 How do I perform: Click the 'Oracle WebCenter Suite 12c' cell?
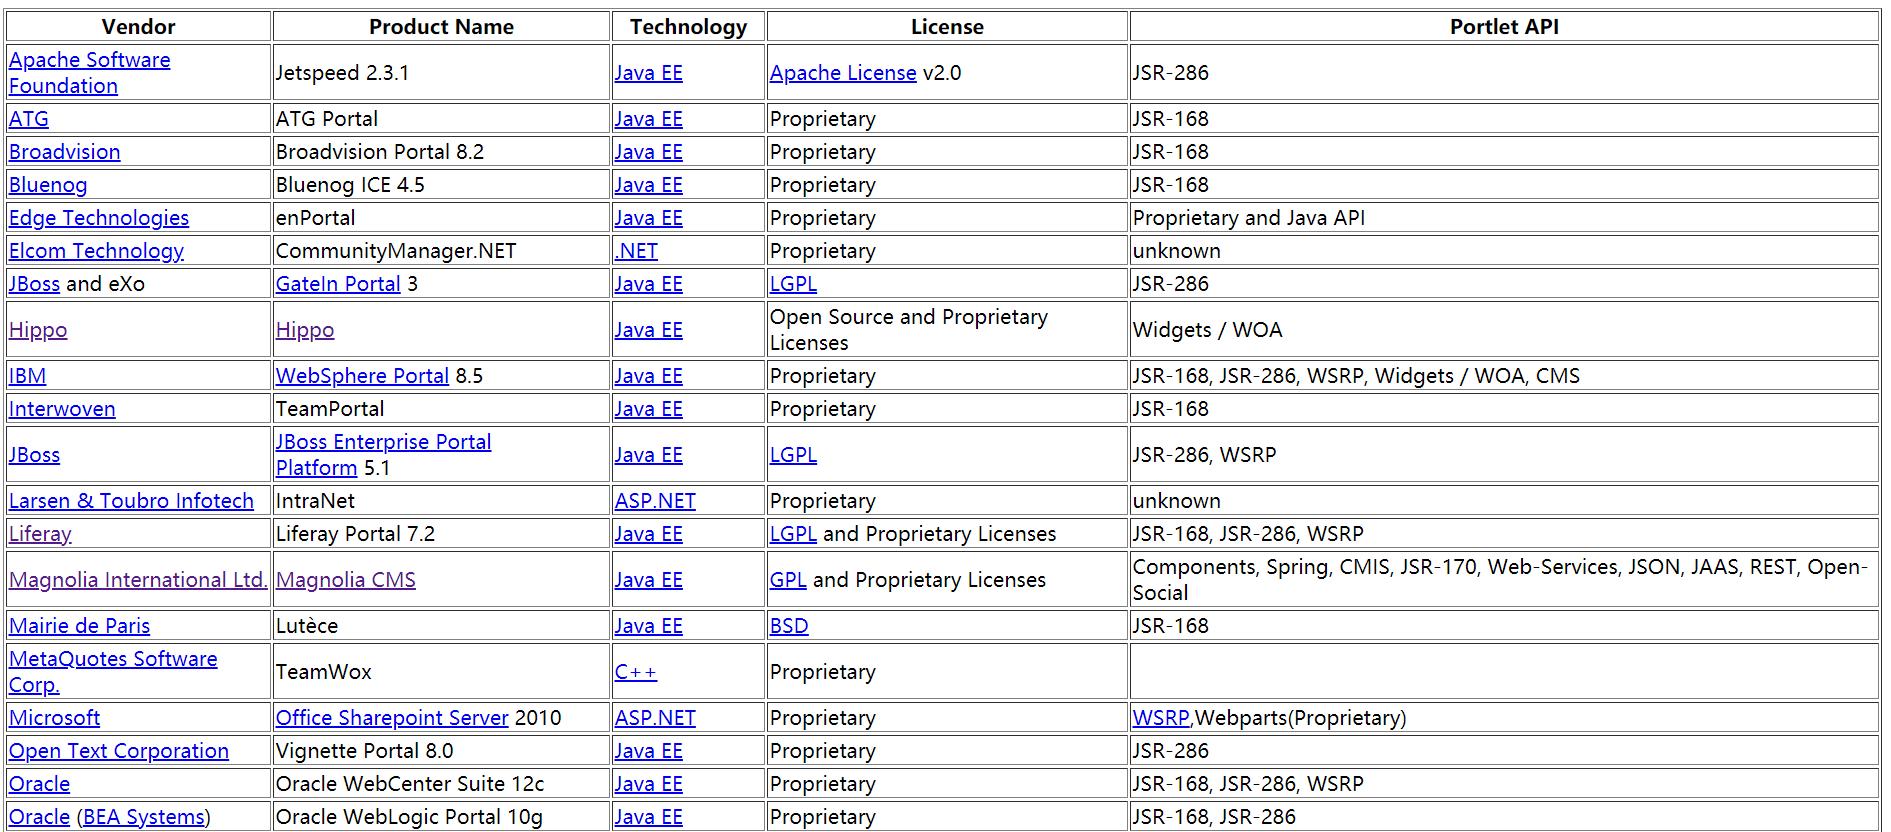(x=441, y=784)
